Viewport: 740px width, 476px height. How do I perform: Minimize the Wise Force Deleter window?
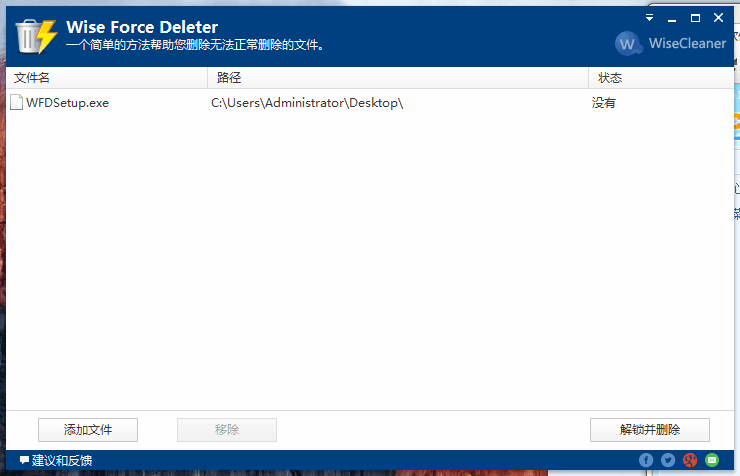(x=672, y=19)
